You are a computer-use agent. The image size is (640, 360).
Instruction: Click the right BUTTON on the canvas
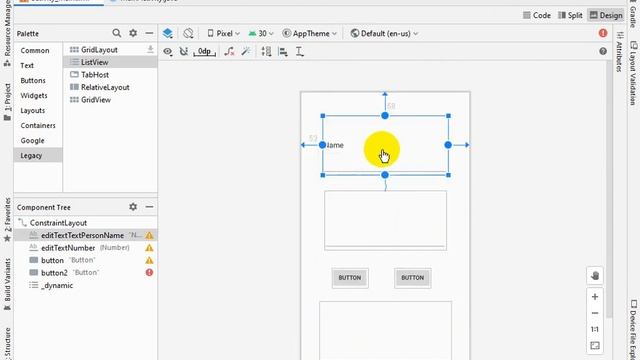pyautogui.click(x=413, y=278)
